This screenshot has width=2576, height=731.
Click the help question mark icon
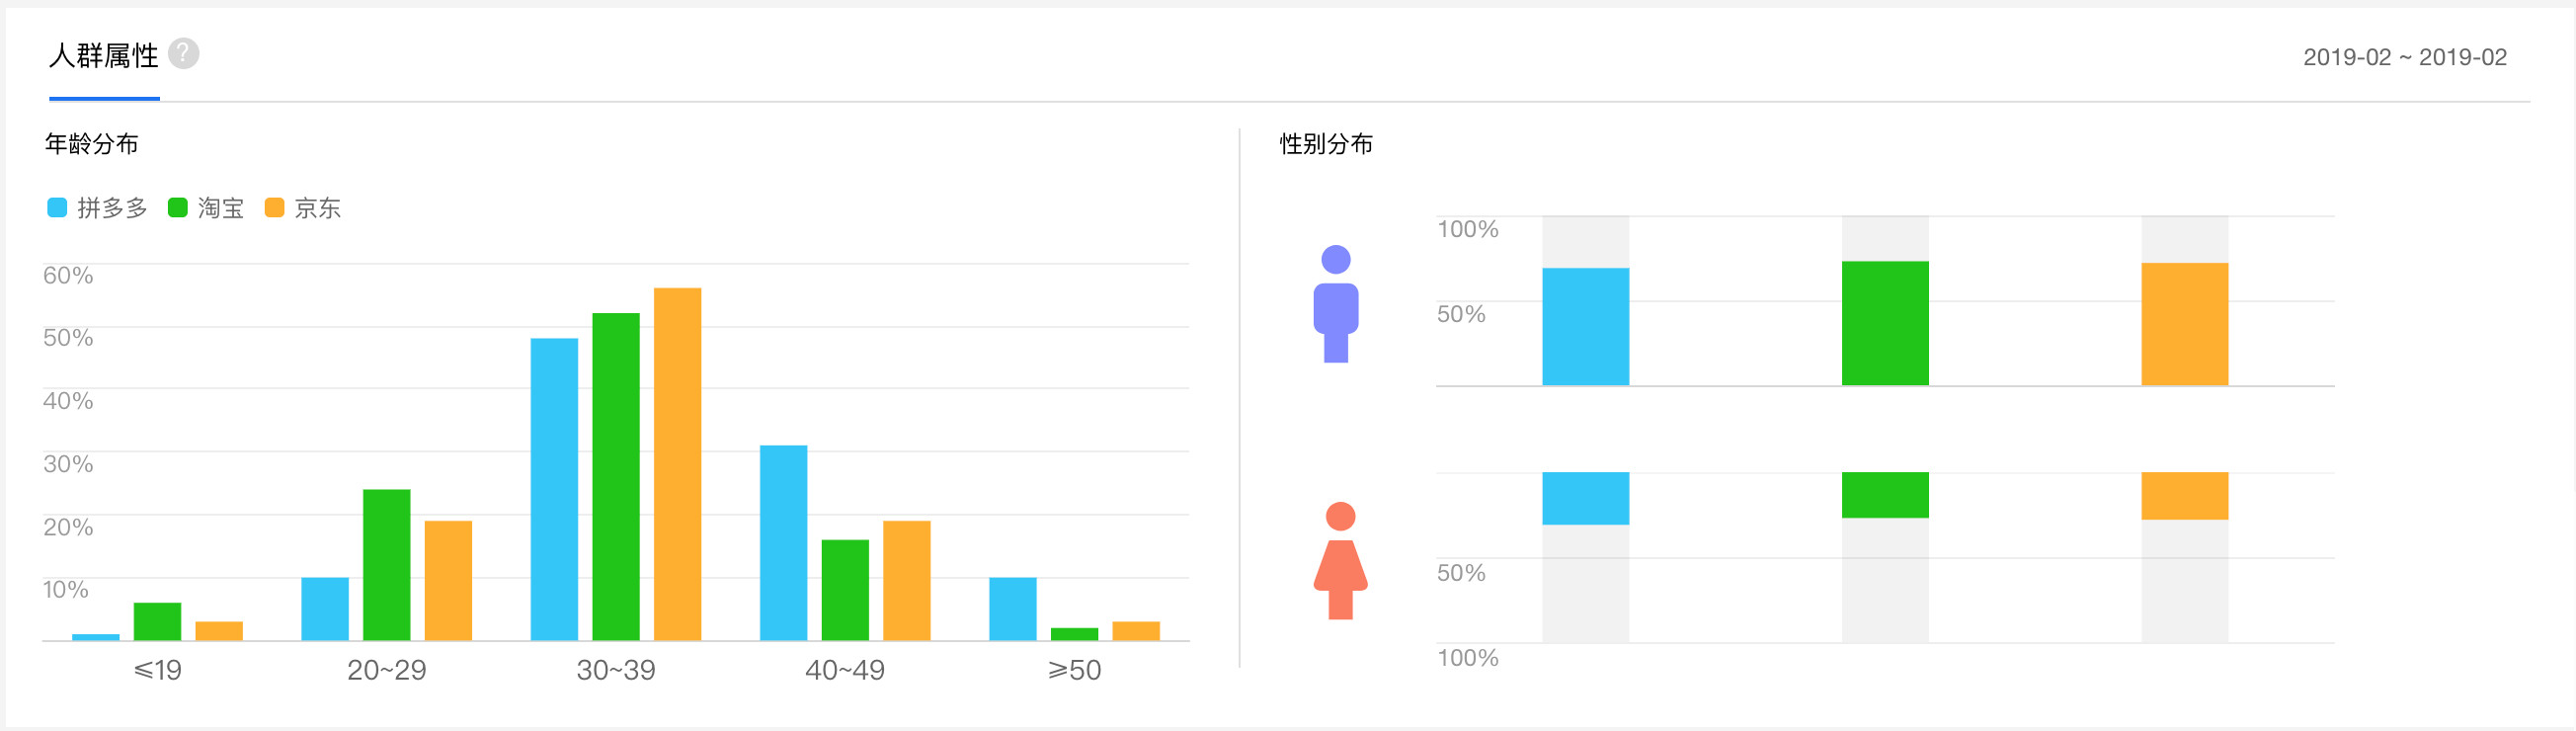pos(183,54)
